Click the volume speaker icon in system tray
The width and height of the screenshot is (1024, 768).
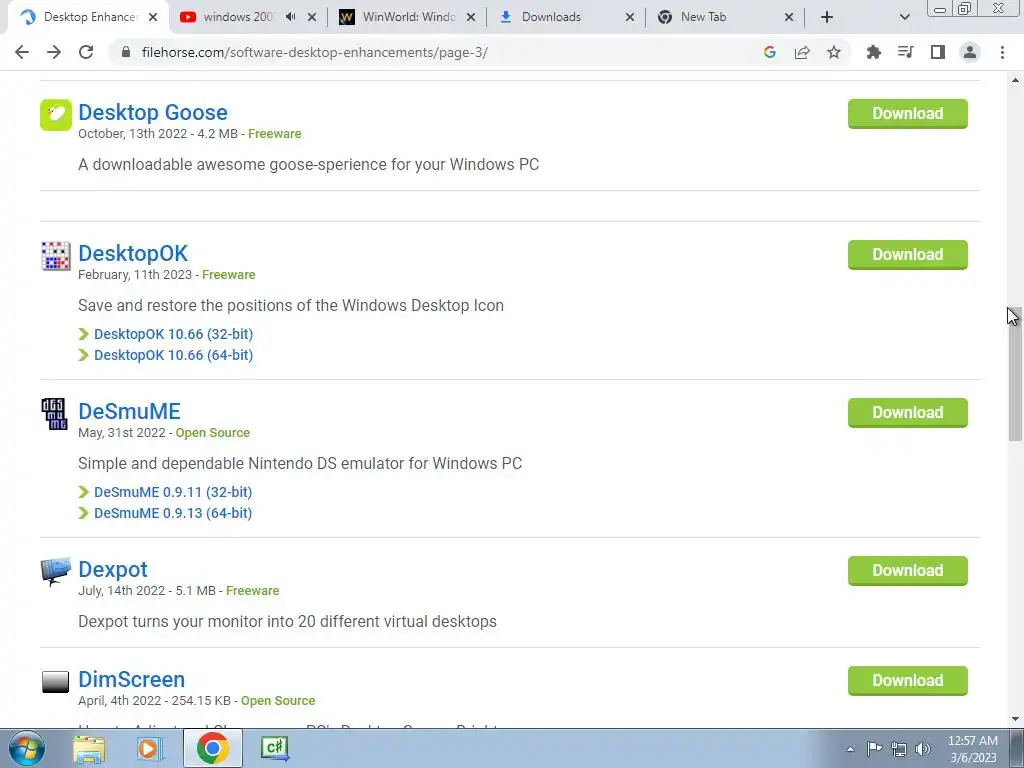click(x=923, y=749)
